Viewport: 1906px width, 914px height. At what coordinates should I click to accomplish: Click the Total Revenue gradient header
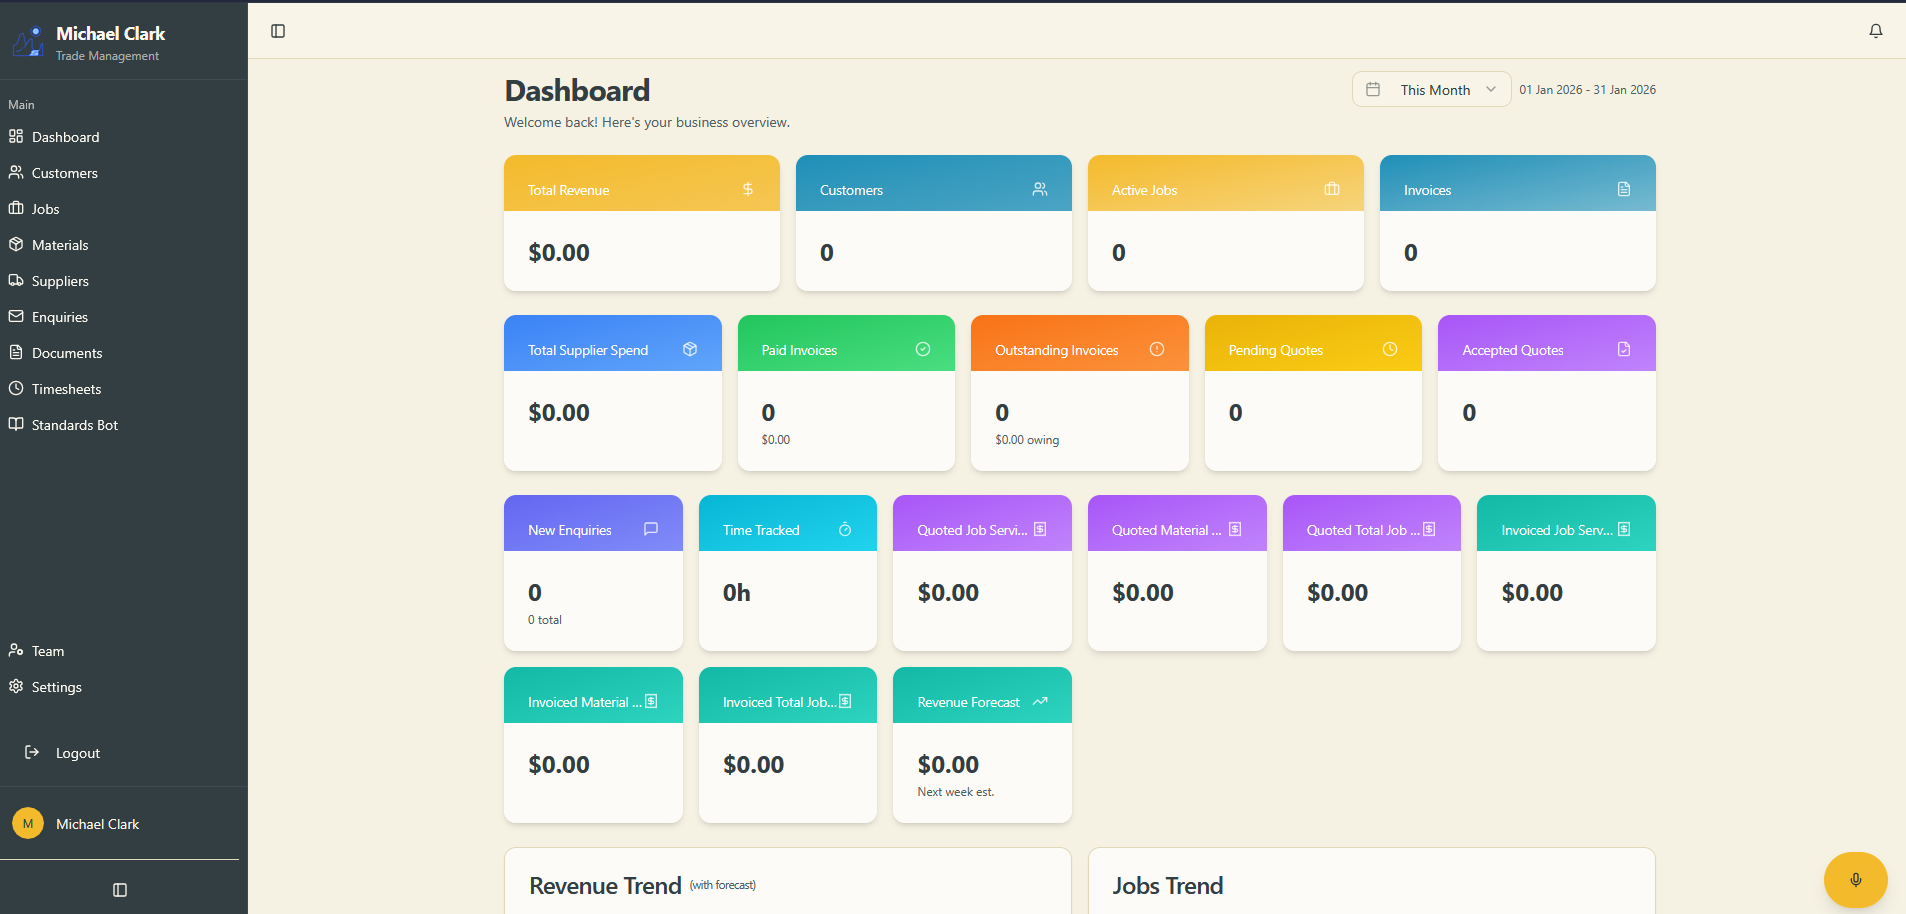coord(641,188)
